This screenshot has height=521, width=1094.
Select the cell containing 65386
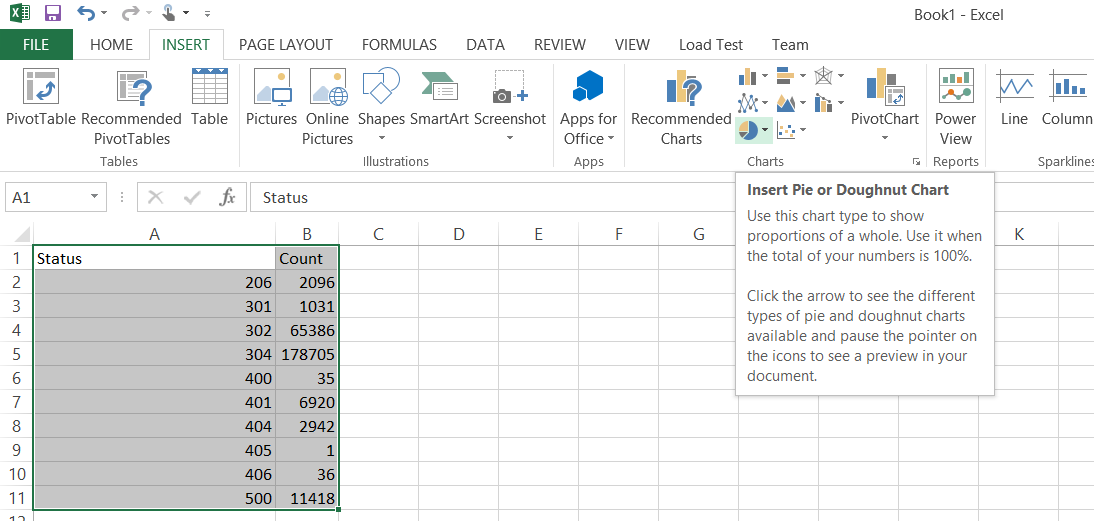point(307,330)
